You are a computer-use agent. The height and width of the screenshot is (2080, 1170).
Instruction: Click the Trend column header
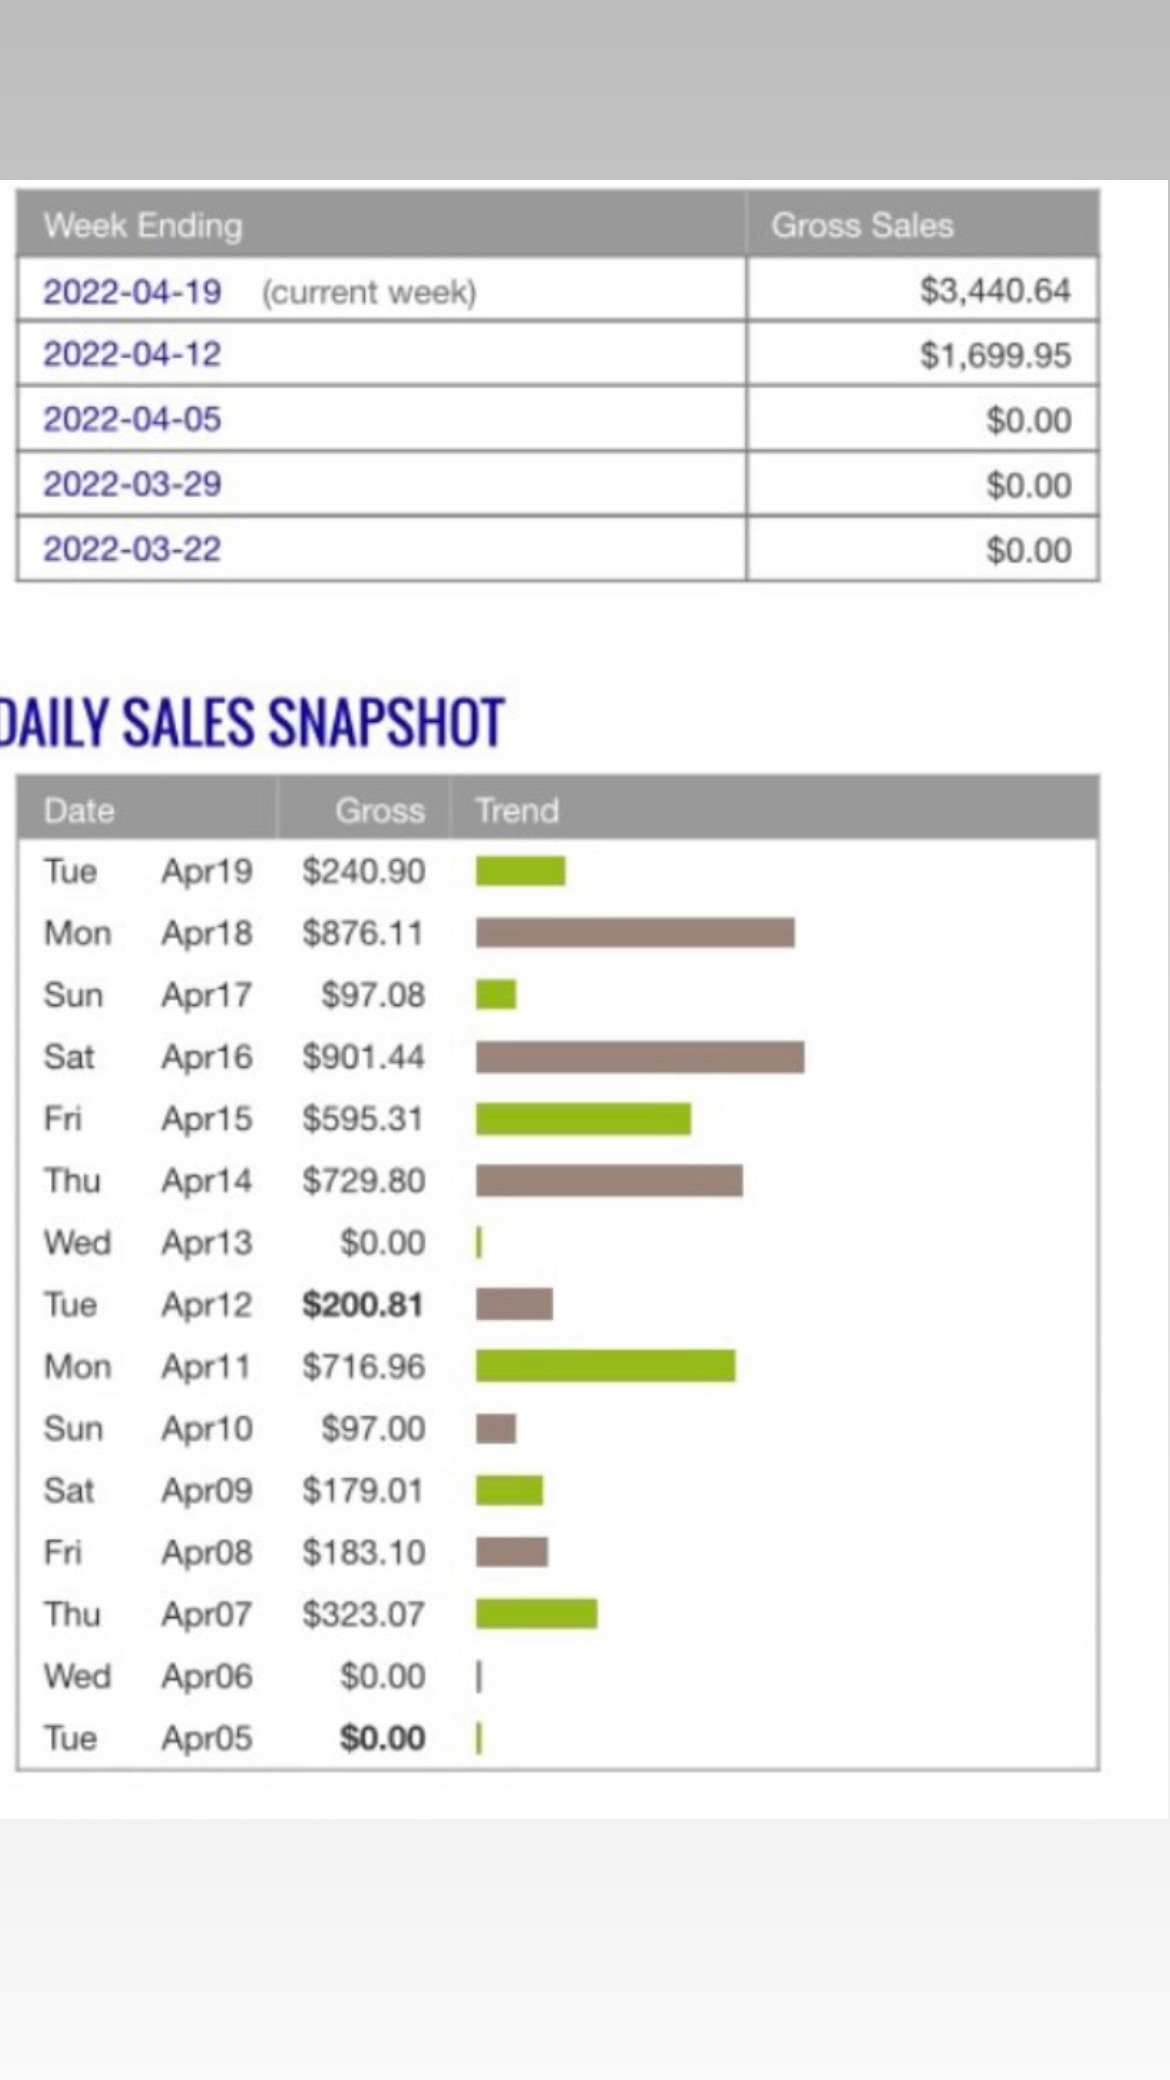point(517,810)
